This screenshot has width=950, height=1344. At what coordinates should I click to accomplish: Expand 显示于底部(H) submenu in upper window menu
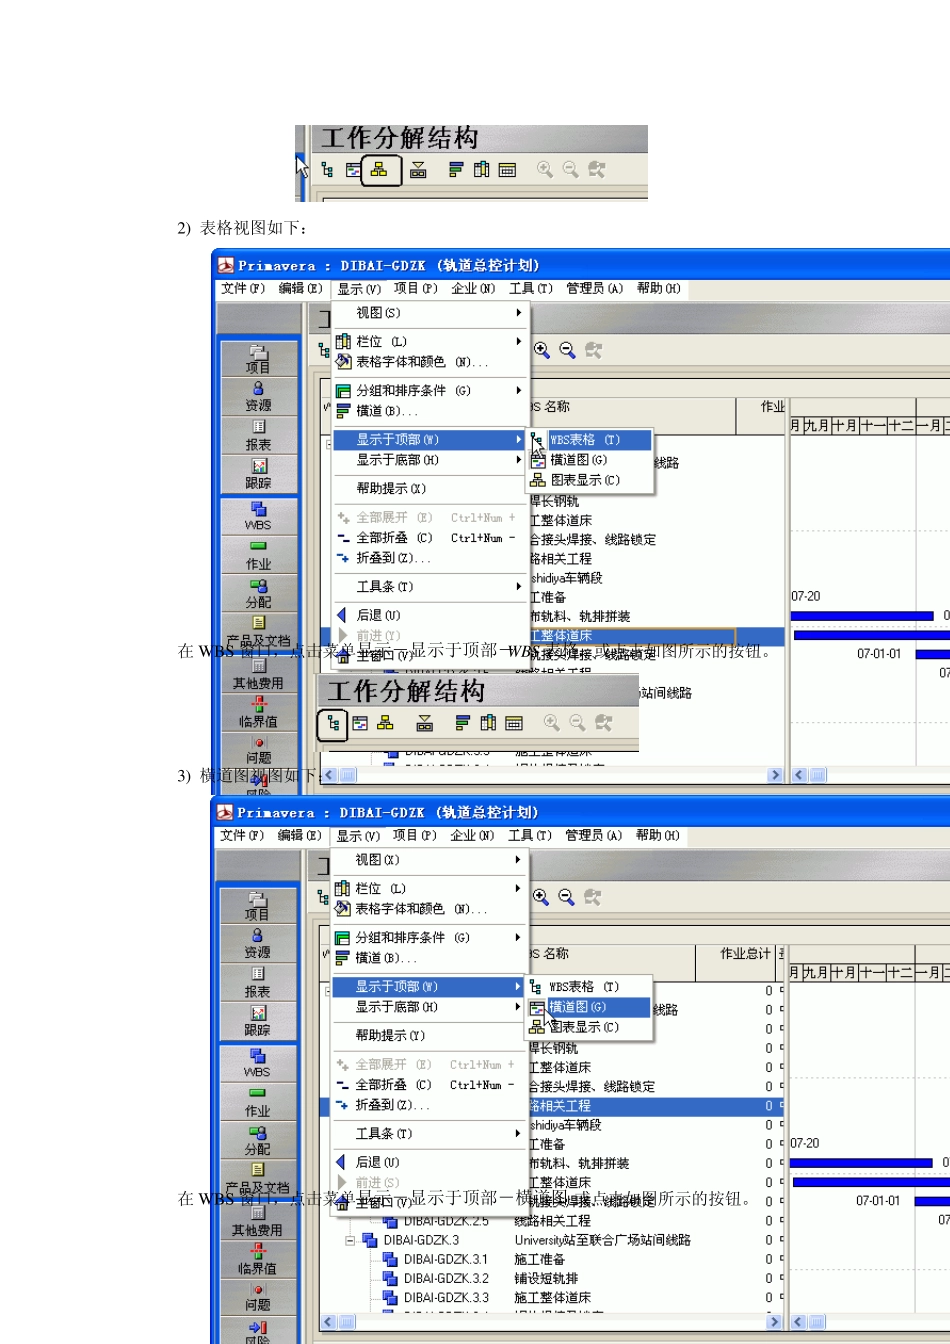pyautogui.click(x=429, y=460)
